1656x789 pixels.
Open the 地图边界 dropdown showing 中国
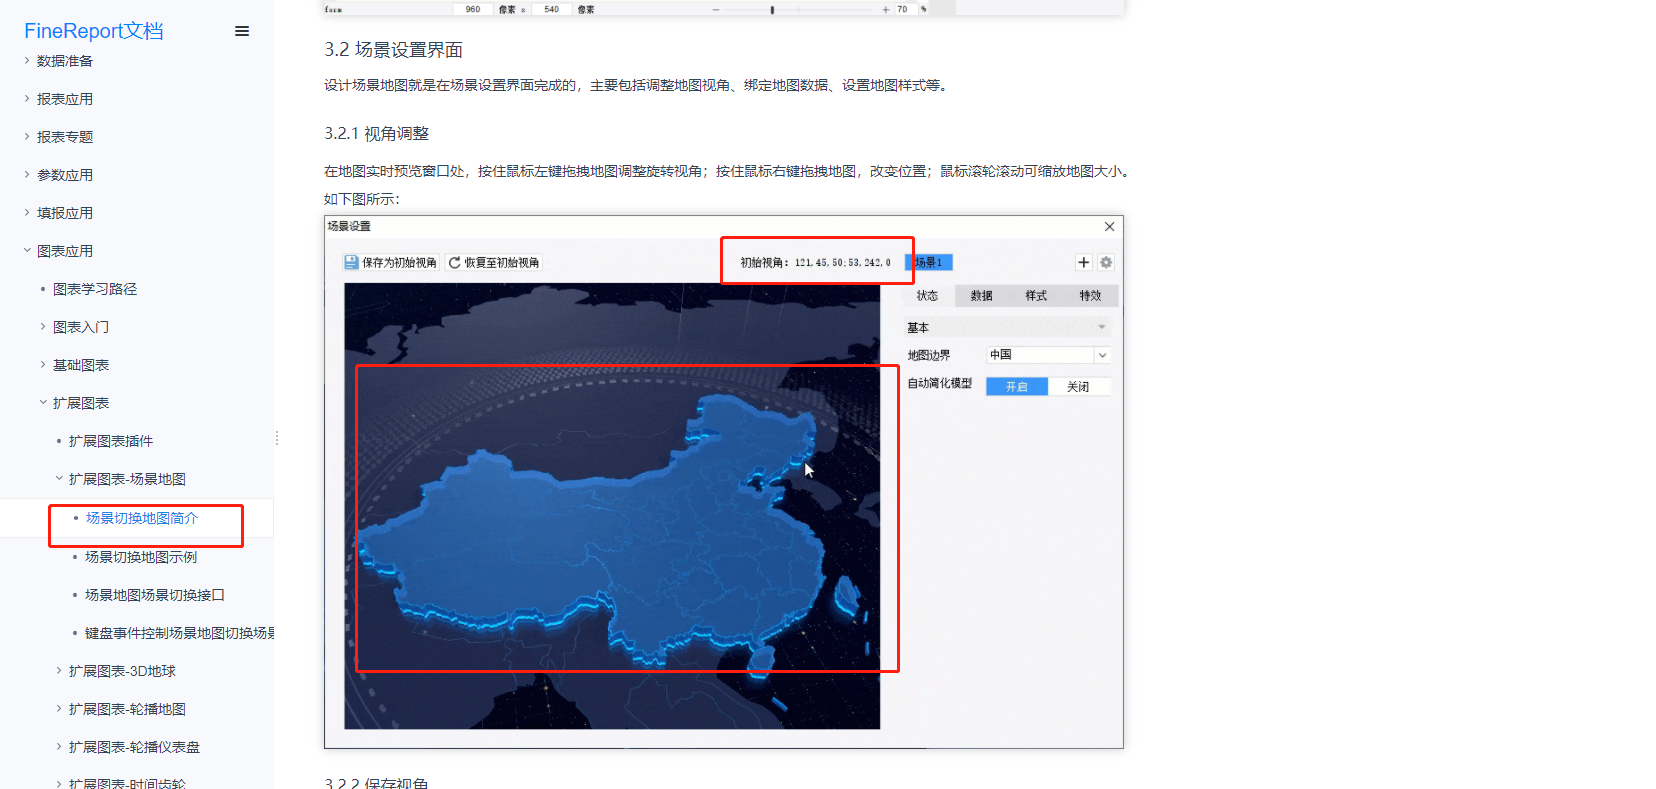pyautogui.click(x=1102, y=355)
